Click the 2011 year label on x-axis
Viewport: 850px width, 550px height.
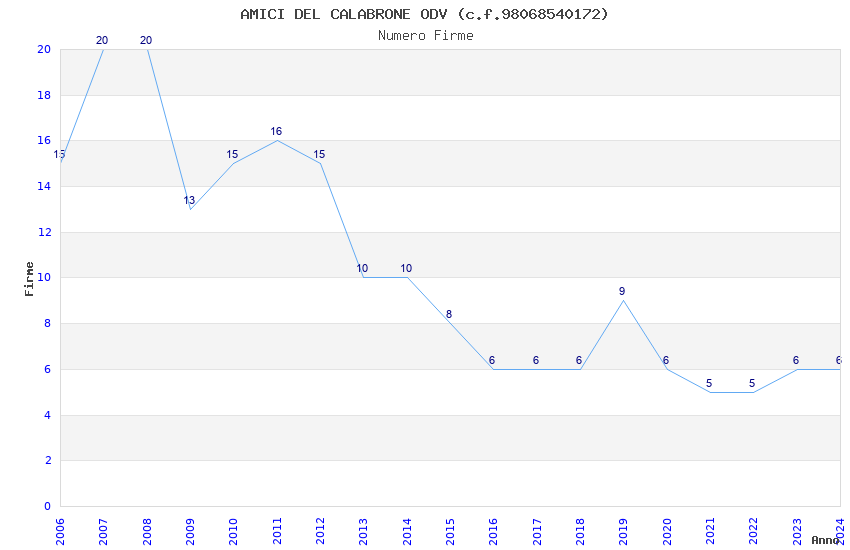(x=277, y=532)
